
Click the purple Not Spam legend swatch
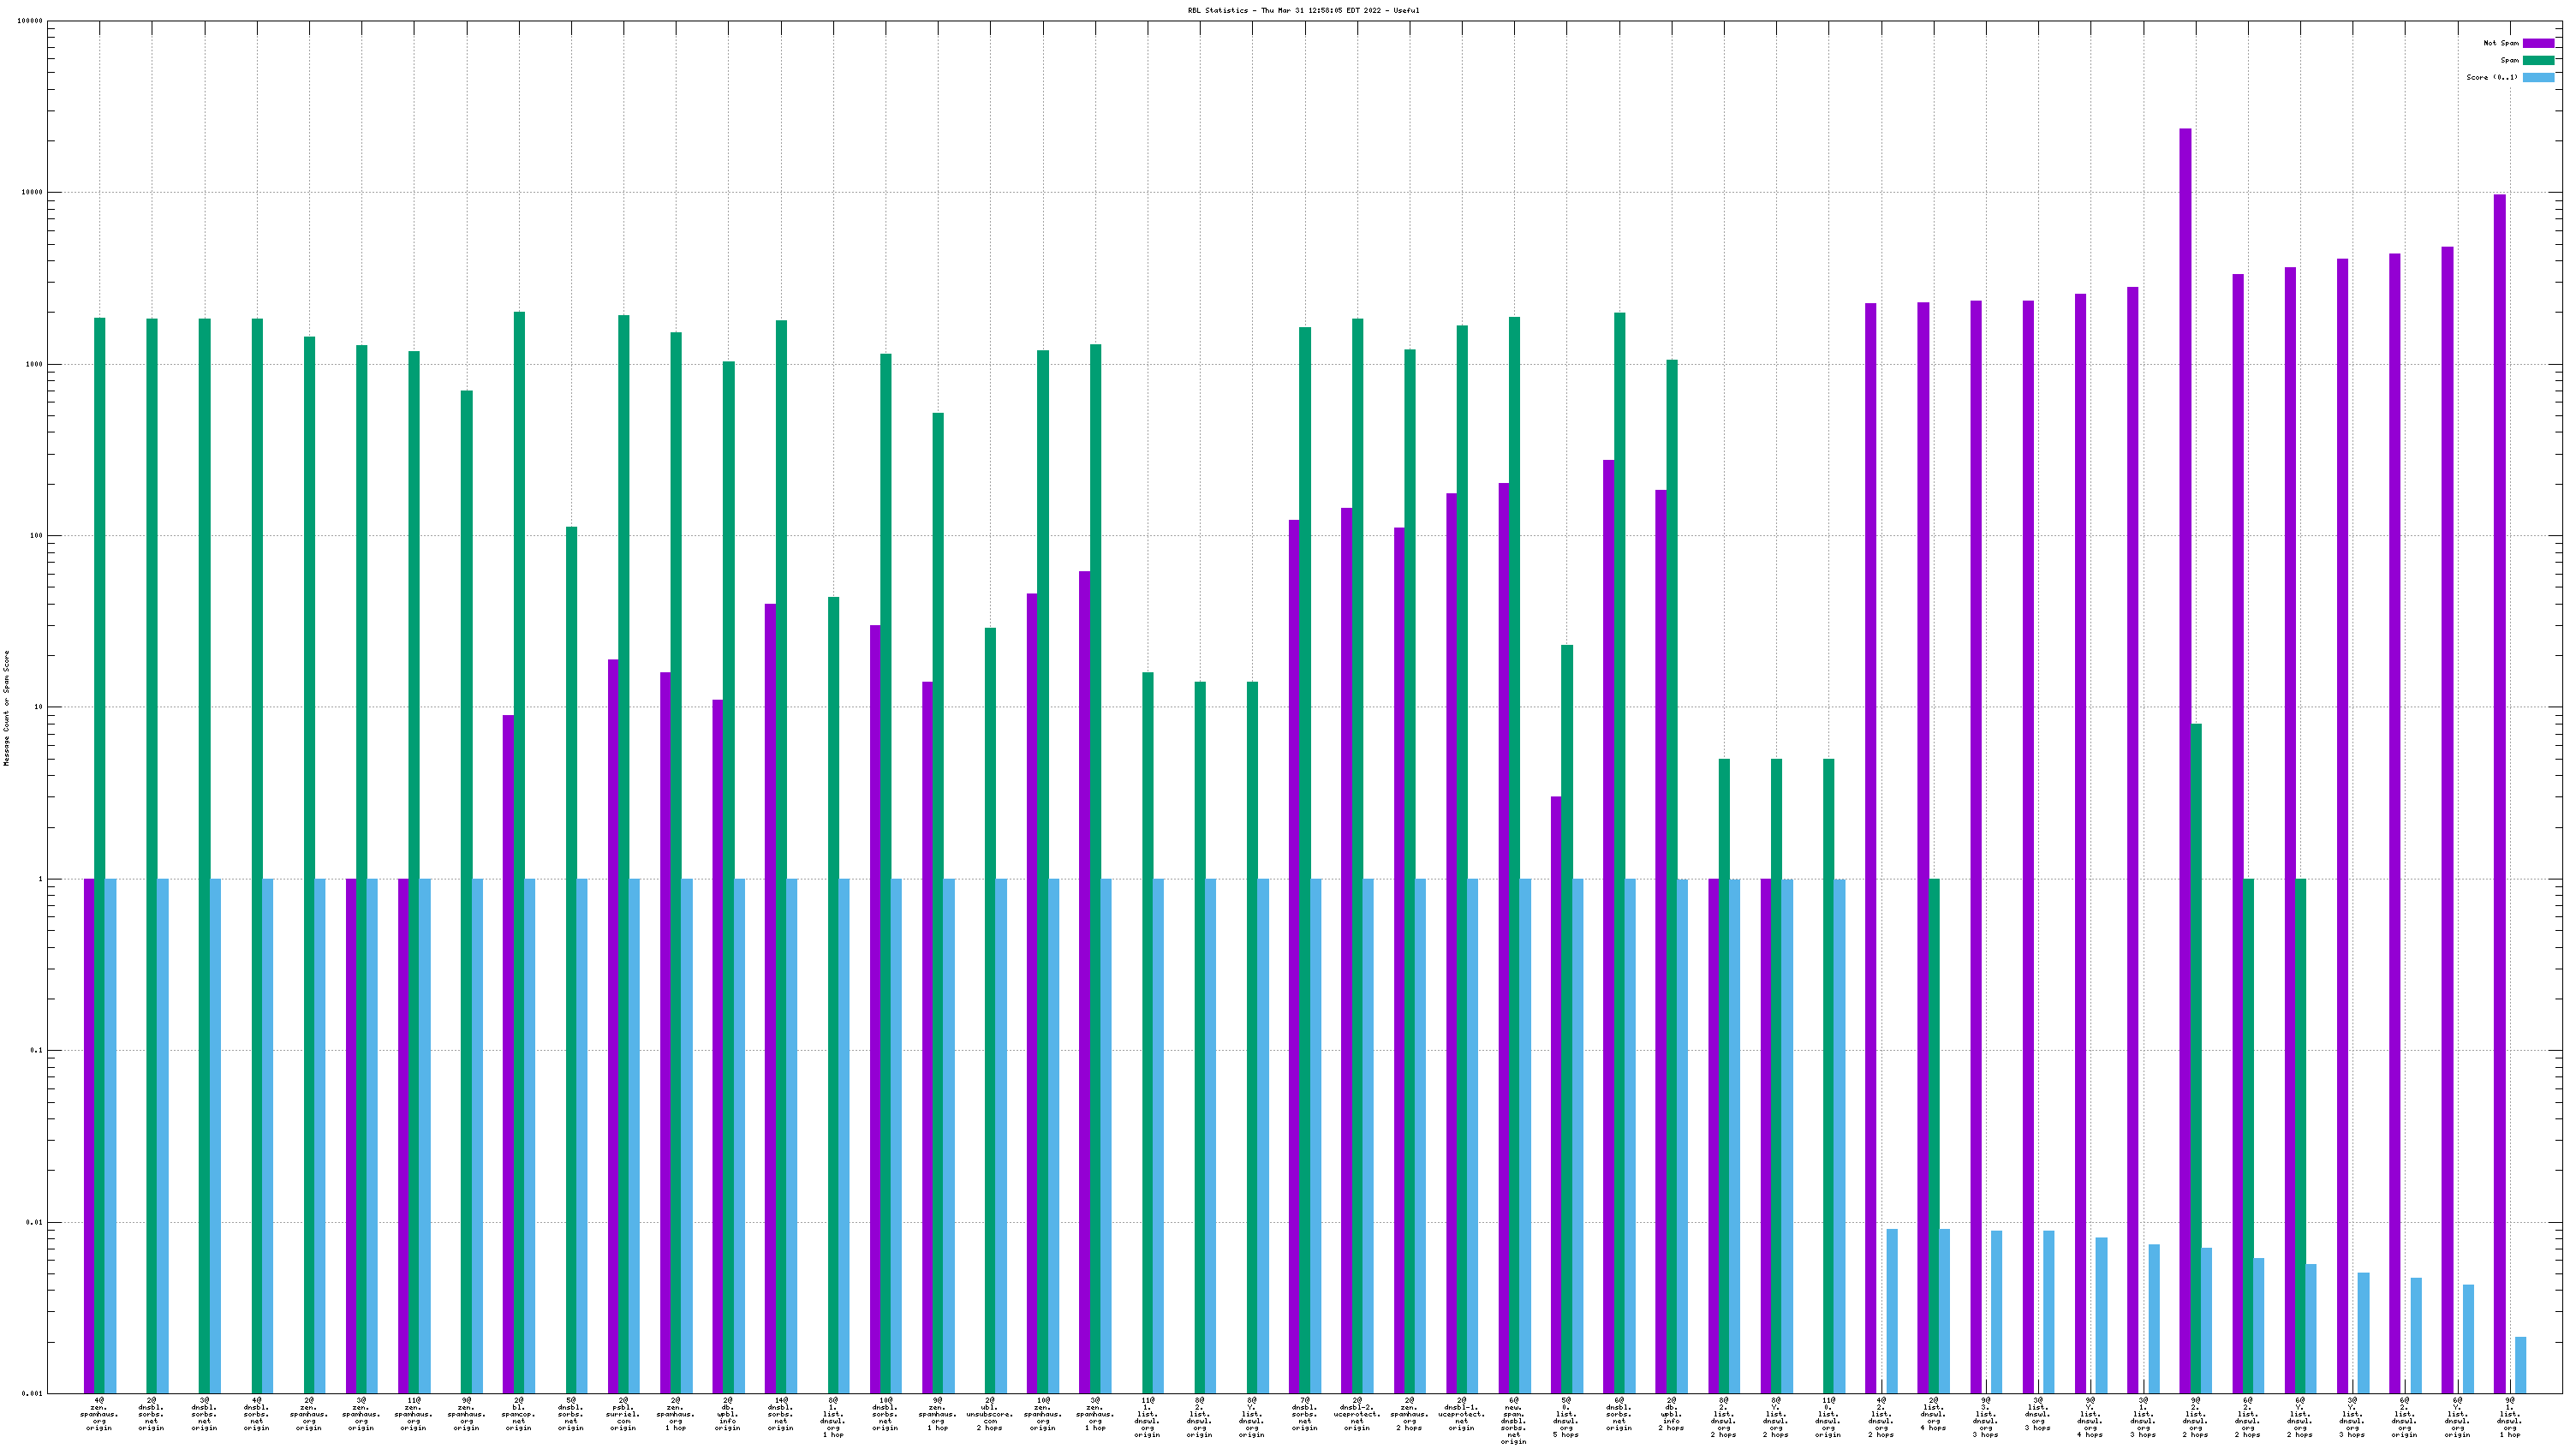coord(2538,43)
